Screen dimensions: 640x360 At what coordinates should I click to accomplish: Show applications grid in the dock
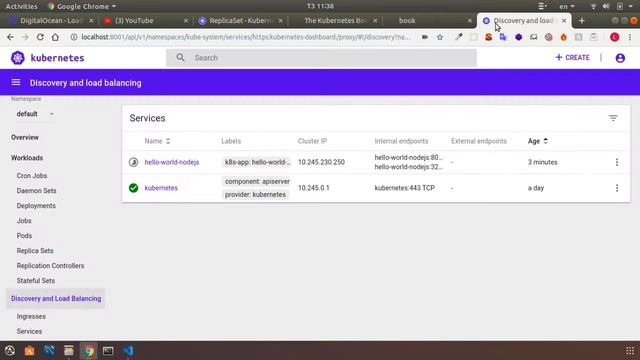coord(630,351)
